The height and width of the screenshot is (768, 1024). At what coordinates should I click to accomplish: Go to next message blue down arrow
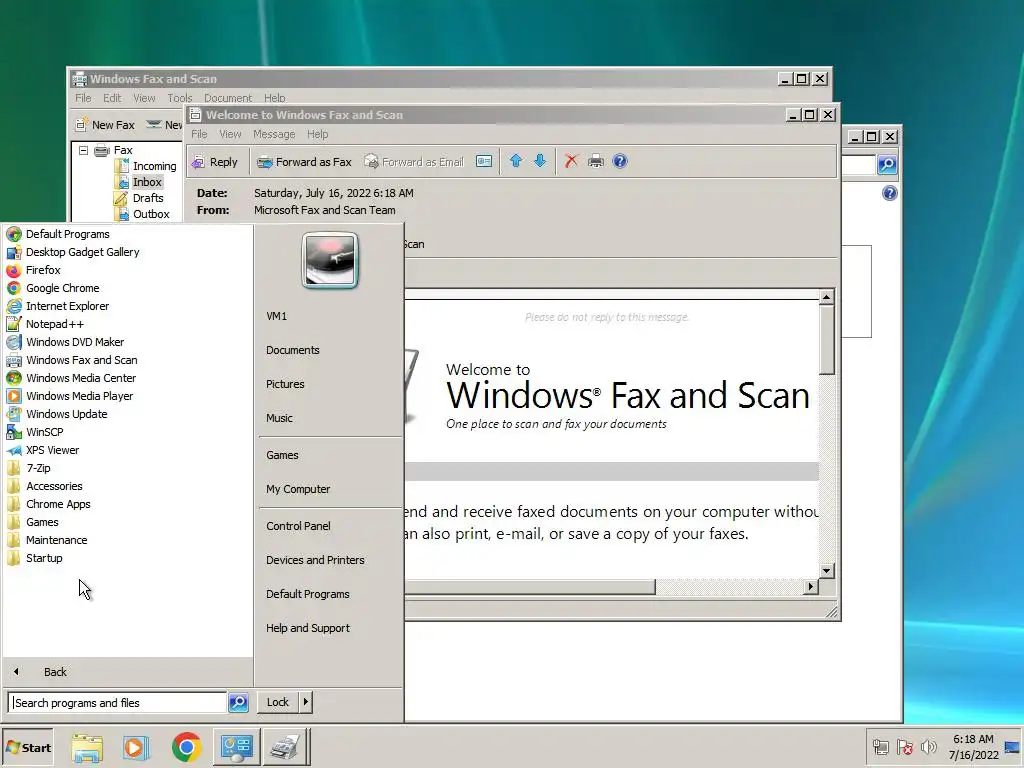[x=540, y=161]
